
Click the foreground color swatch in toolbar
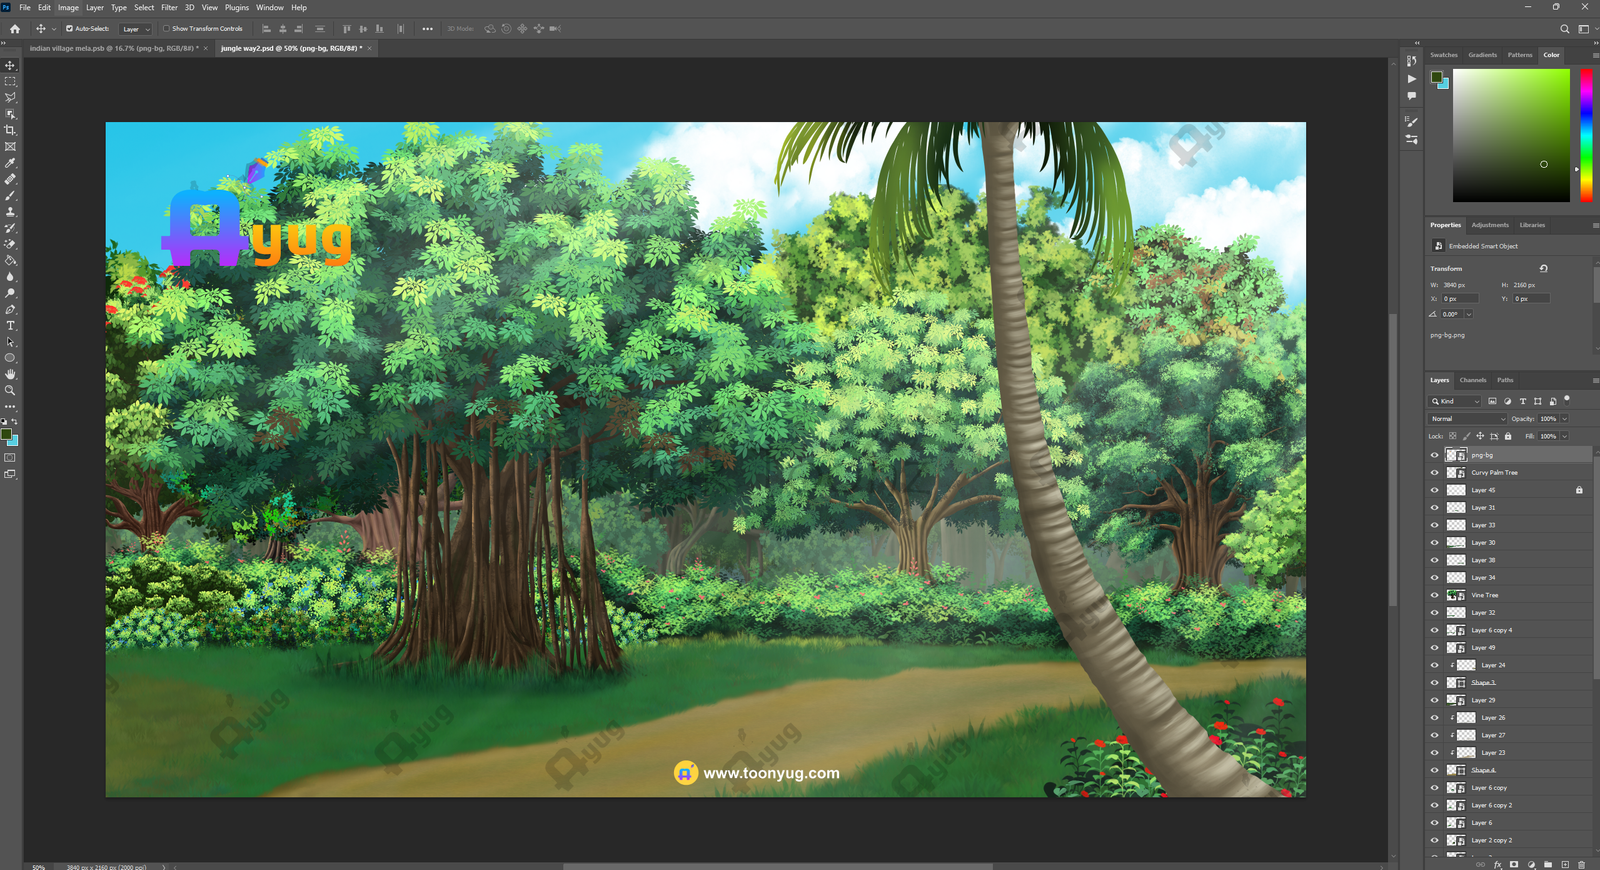click(x=6, y=435)
